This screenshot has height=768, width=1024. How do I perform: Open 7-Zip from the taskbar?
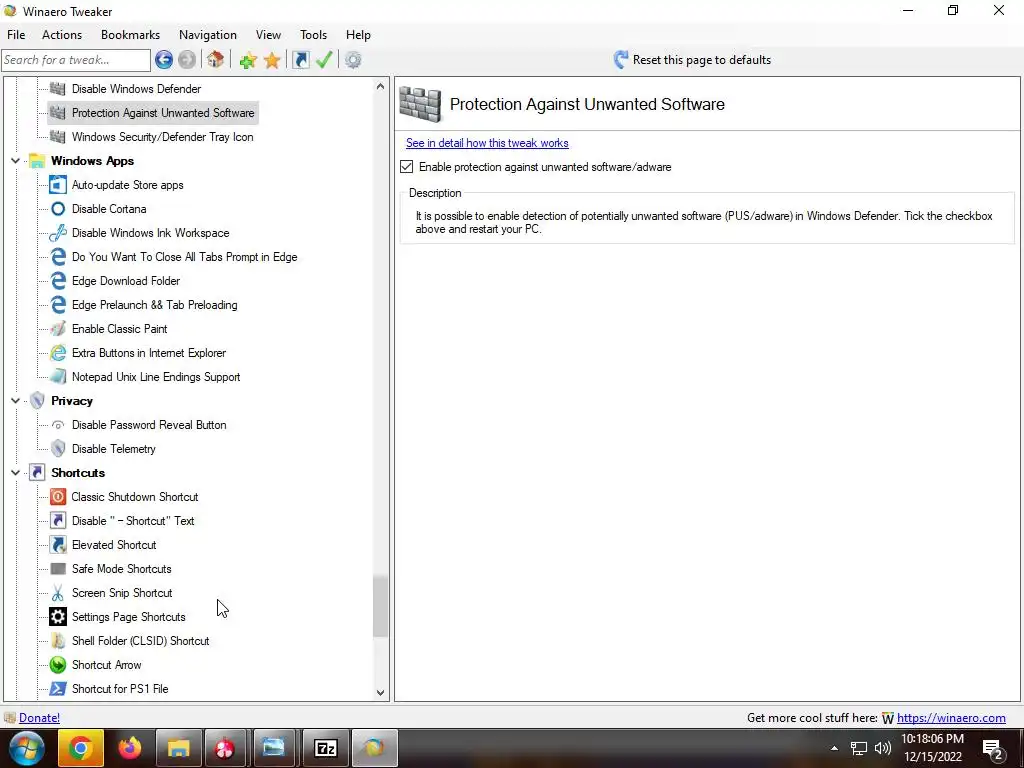pyautogui.click(x=325, y=748)
